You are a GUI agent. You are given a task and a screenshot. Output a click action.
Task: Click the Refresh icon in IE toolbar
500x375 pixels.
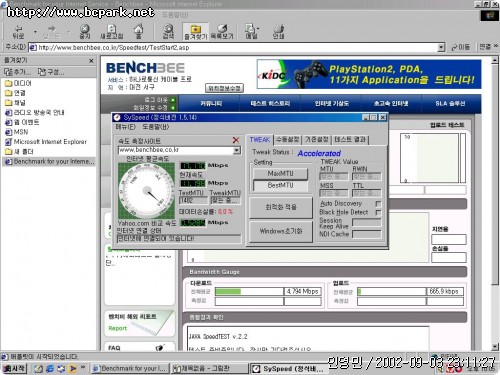pos(112,31)
